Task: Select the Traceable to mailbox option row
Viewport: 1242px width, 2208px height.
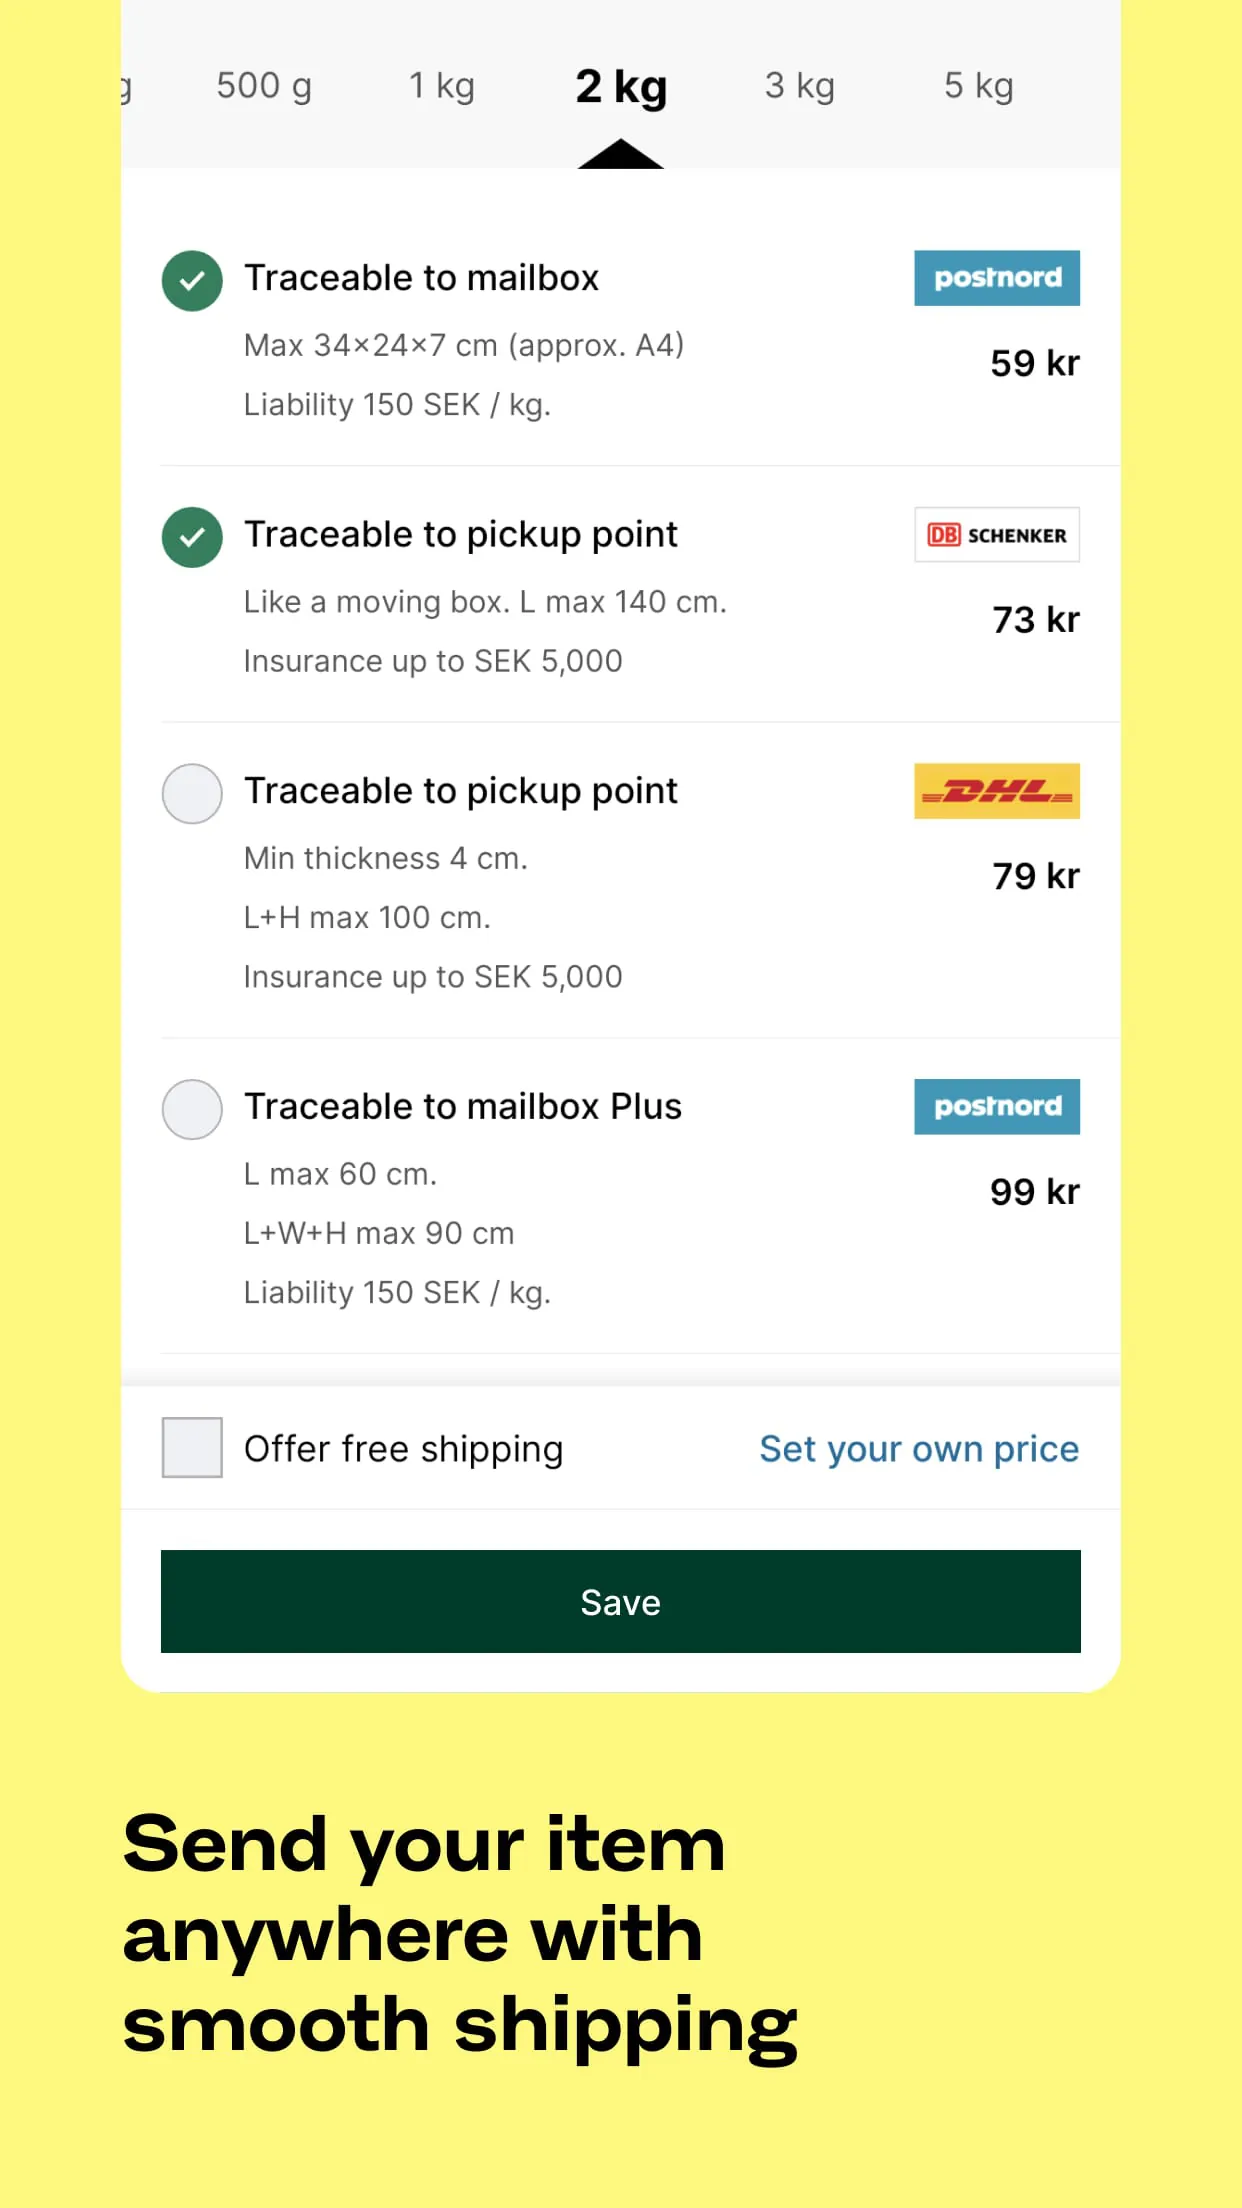Action: coord(421,278)
